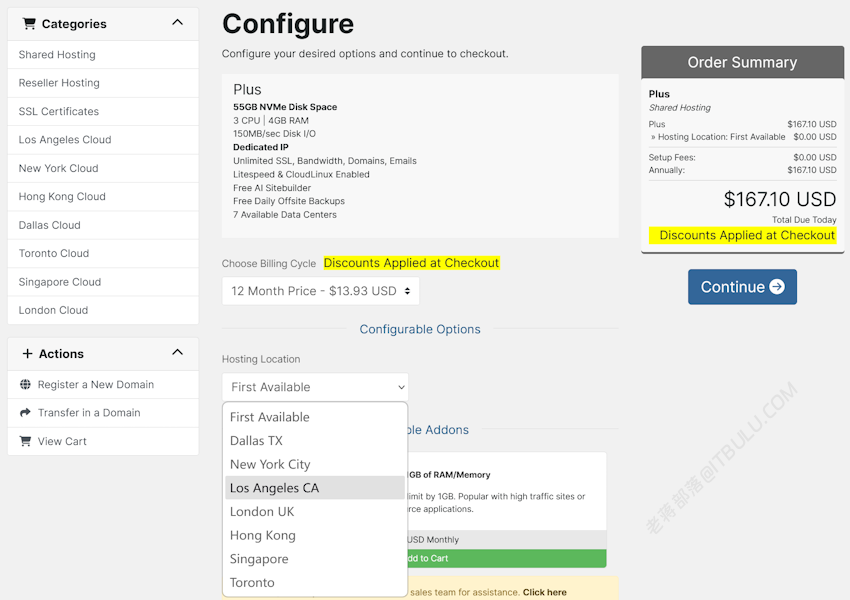This screenshot has height=600, width=850.
Task: Click the plus icon beside Actions
Action: (27, 353)
